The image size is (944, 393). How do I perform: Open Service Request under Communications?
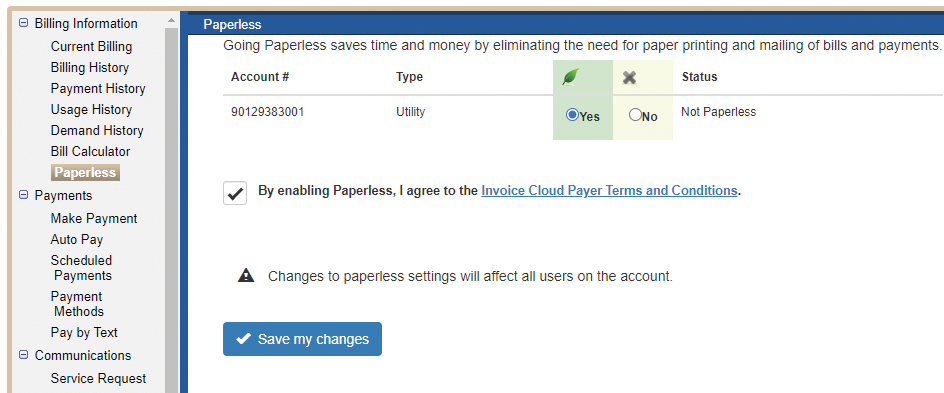pyautogui.click(x=98, y=379)
